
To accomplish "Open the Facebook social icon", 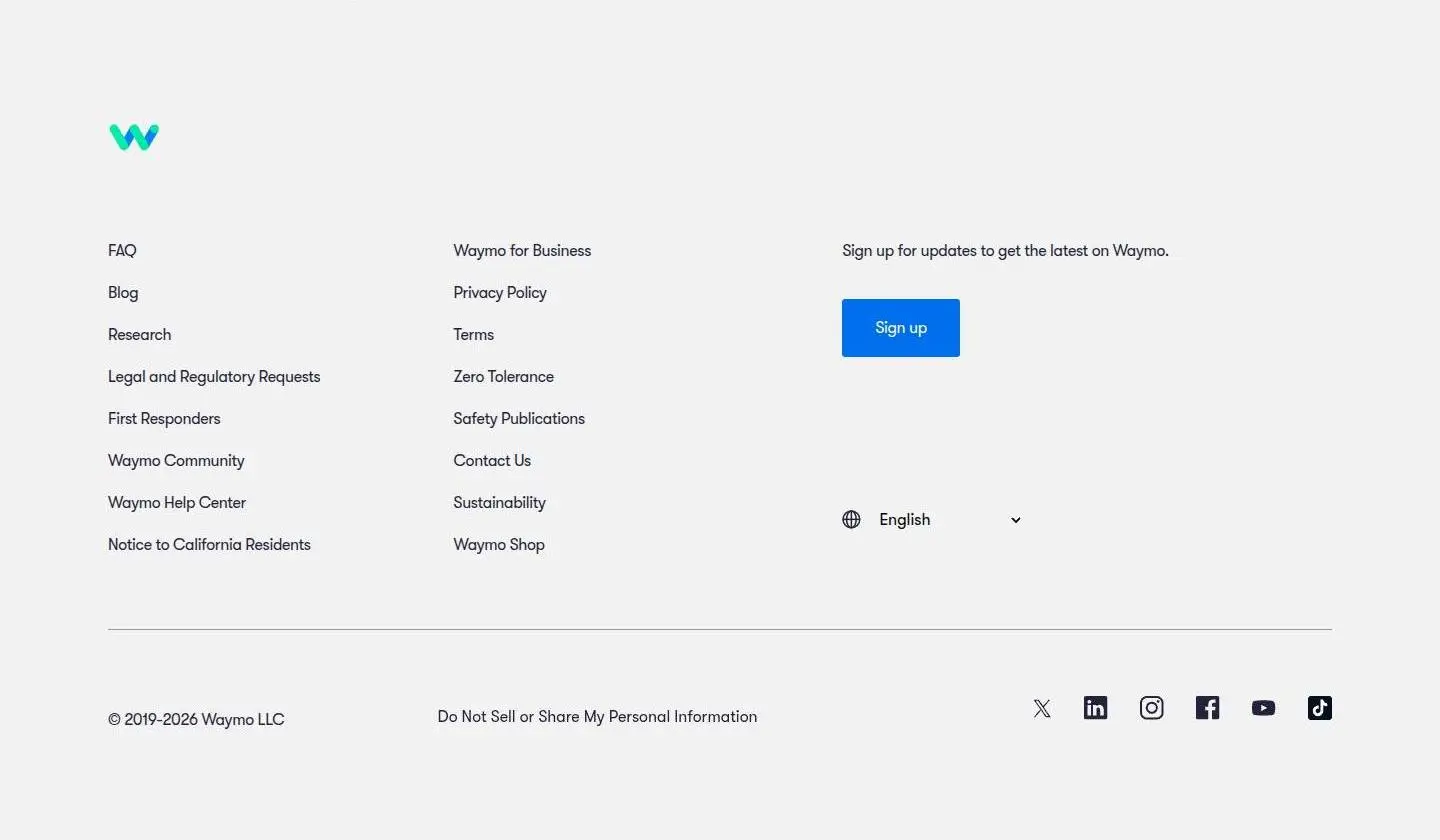I will [x=1208, y=708].
